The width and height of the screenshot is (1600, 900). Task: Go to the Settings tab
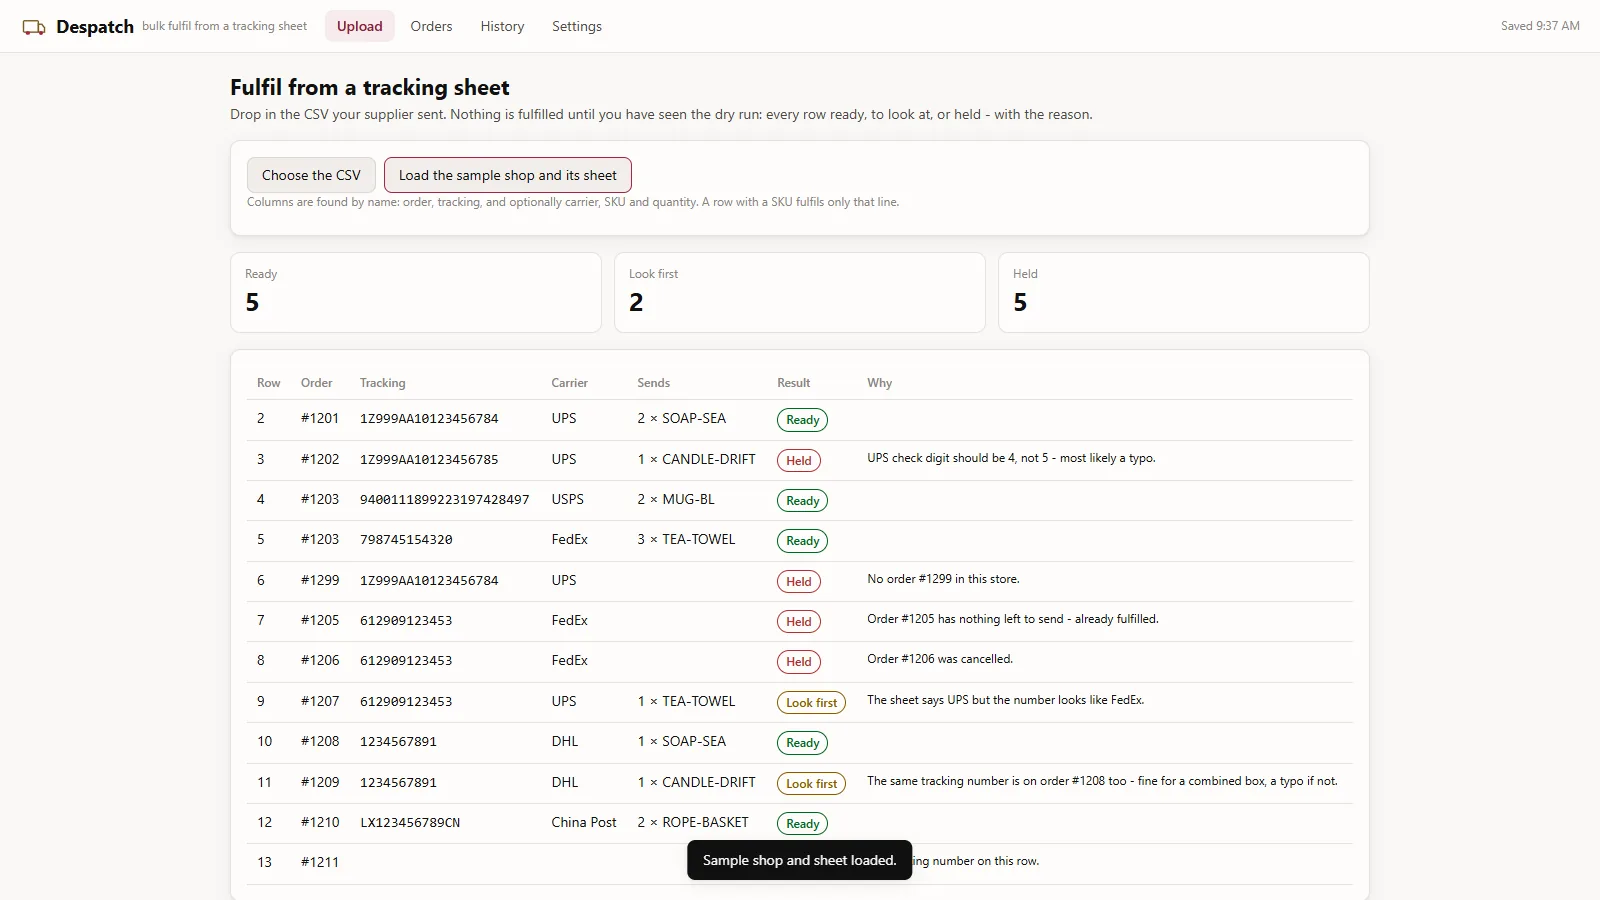coord(577,26)
